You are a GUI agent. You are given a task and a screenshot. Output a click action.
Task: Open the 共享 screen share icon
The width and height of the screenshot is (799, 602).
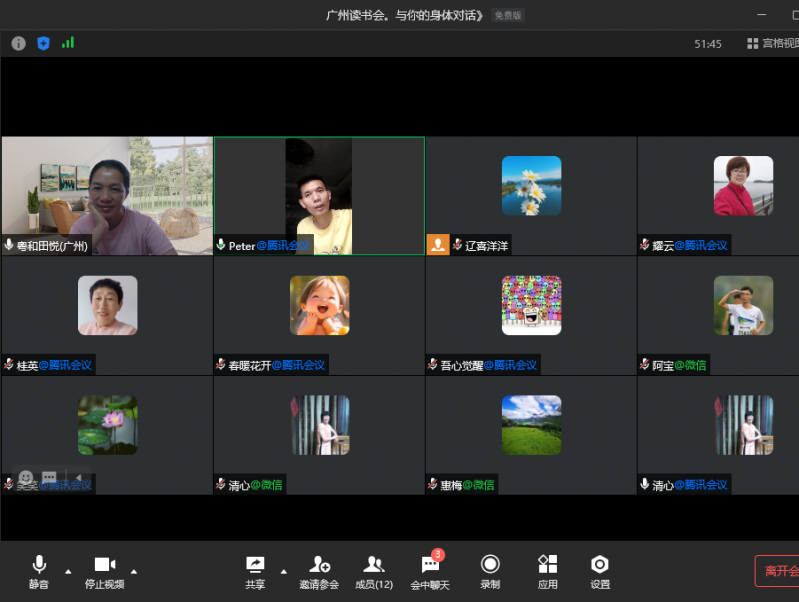[255, 571]
